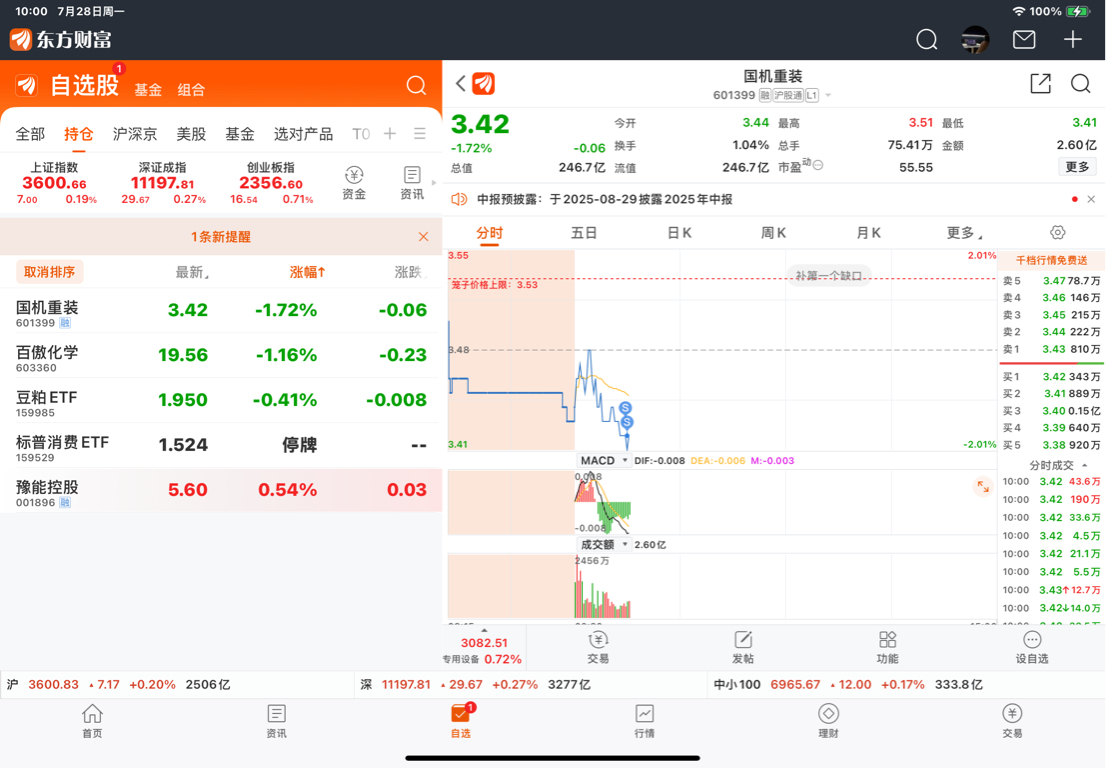Expand the index bar arrow at 3082.51
Screen dimensions: 1106x768
tap(484, 630)
